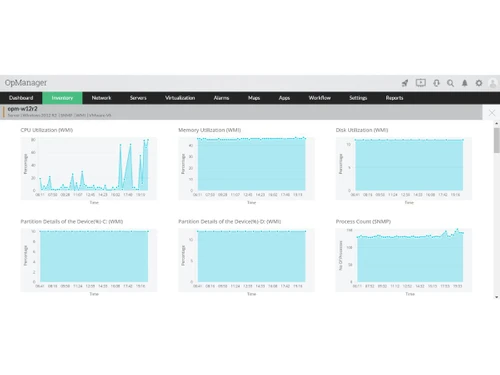Go to the Network tab

(x=101, y=98)
